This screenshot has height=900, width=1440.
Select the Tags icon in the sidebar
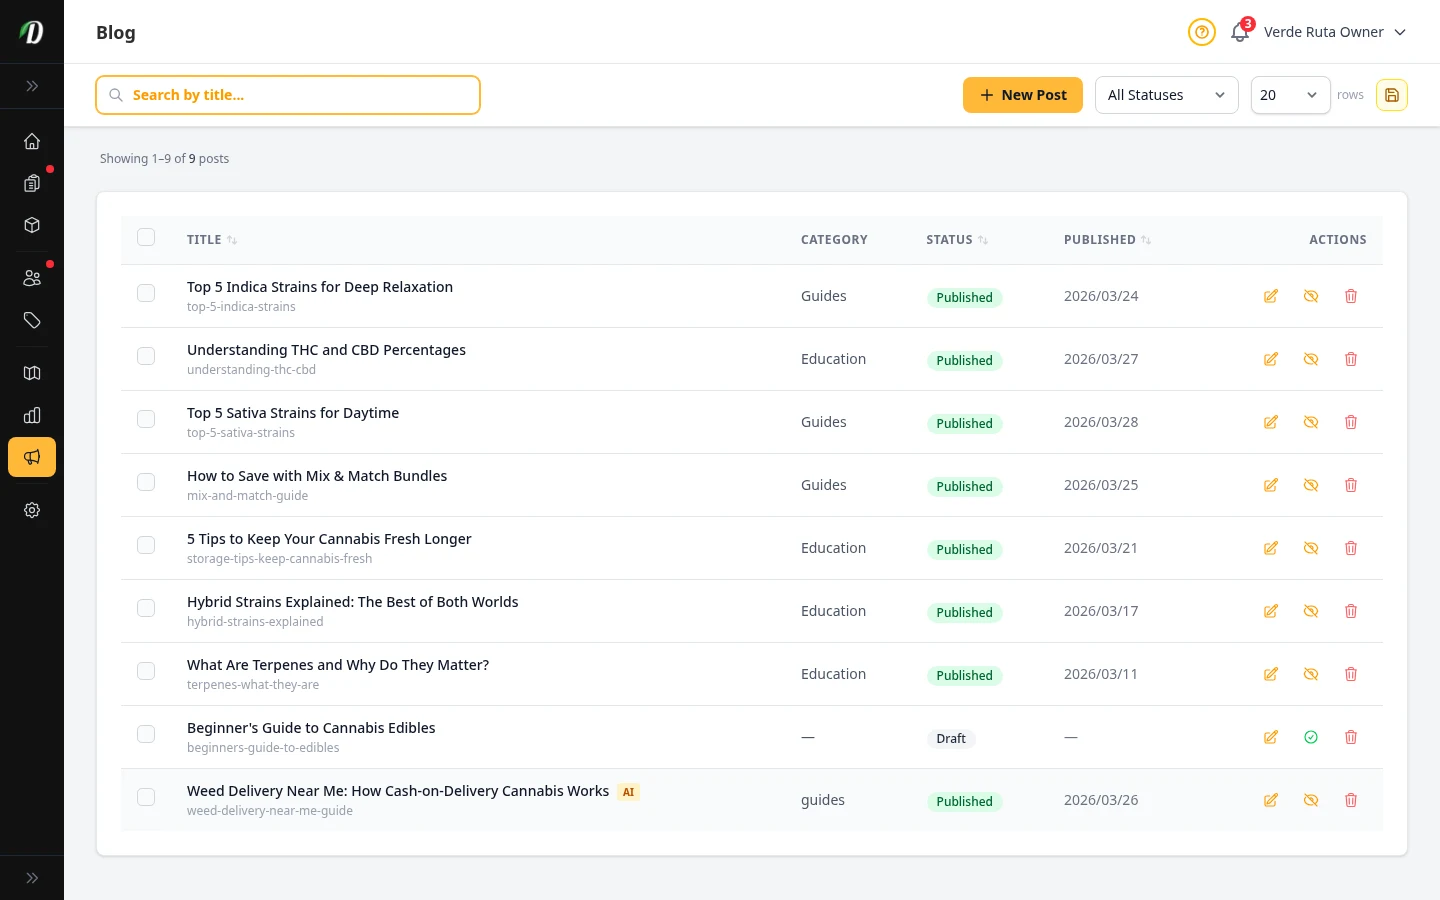click(32, 321)
